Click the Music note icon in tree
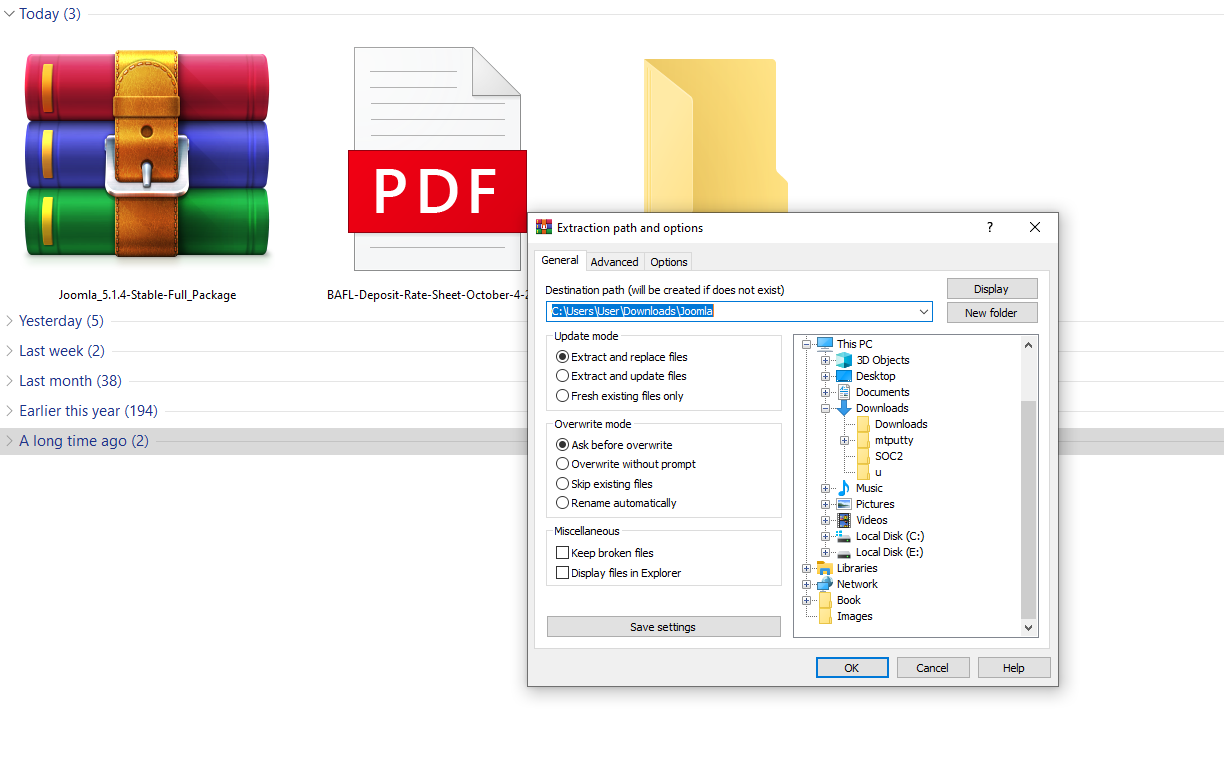1224x766 pixels. tap(844, 488)
